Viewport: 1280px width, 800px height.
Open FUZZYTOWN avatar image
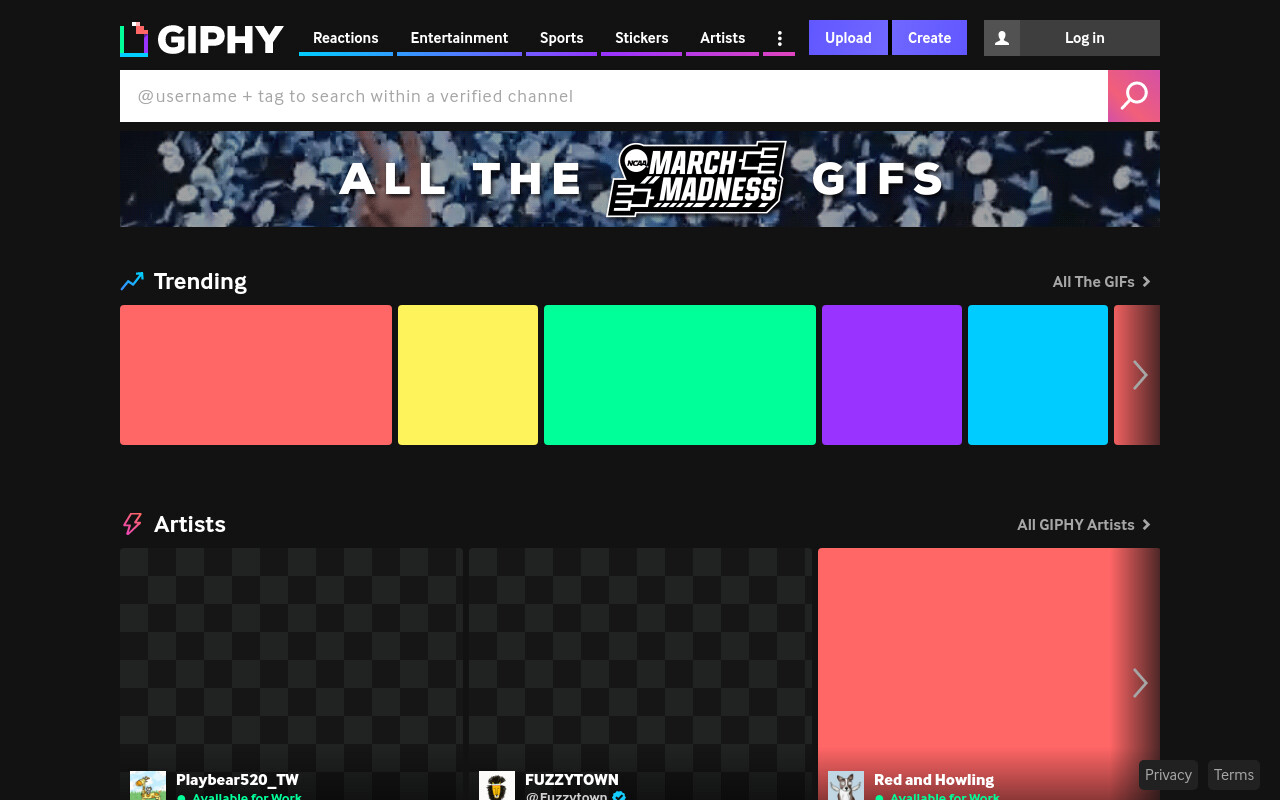pos(497,786)
